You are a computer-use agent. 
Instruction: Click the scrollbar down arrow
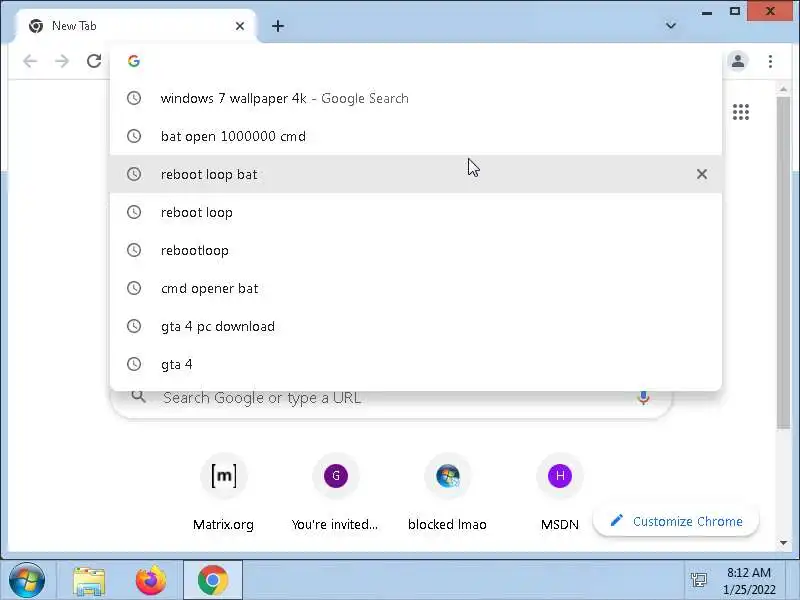783,543
